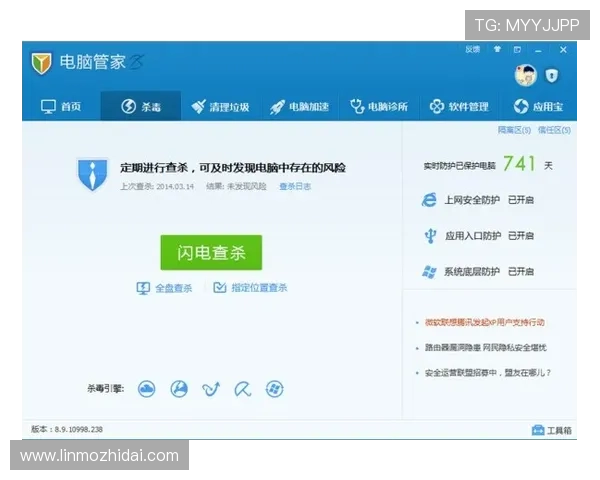Select the third antivirus engine icon
The width and height of the screenshot is (600, 480).
click(211, 389)
